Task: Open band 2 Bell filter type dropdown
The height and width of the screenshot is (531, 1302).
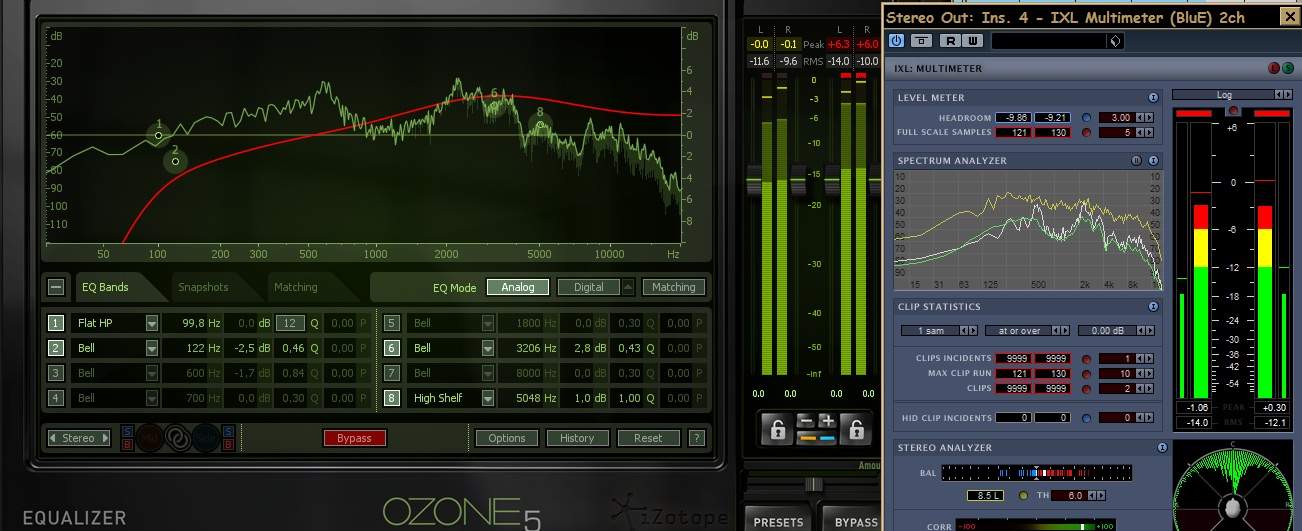Action: point(152,348)
